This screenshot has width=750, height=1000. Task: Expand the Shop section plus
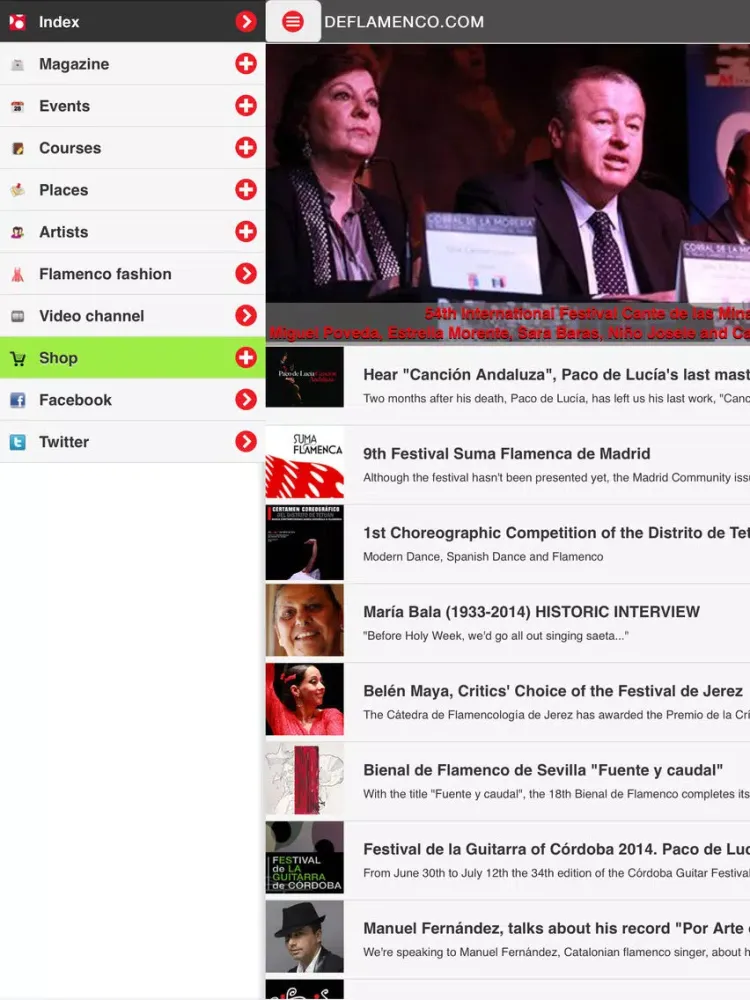pos(246,358)
